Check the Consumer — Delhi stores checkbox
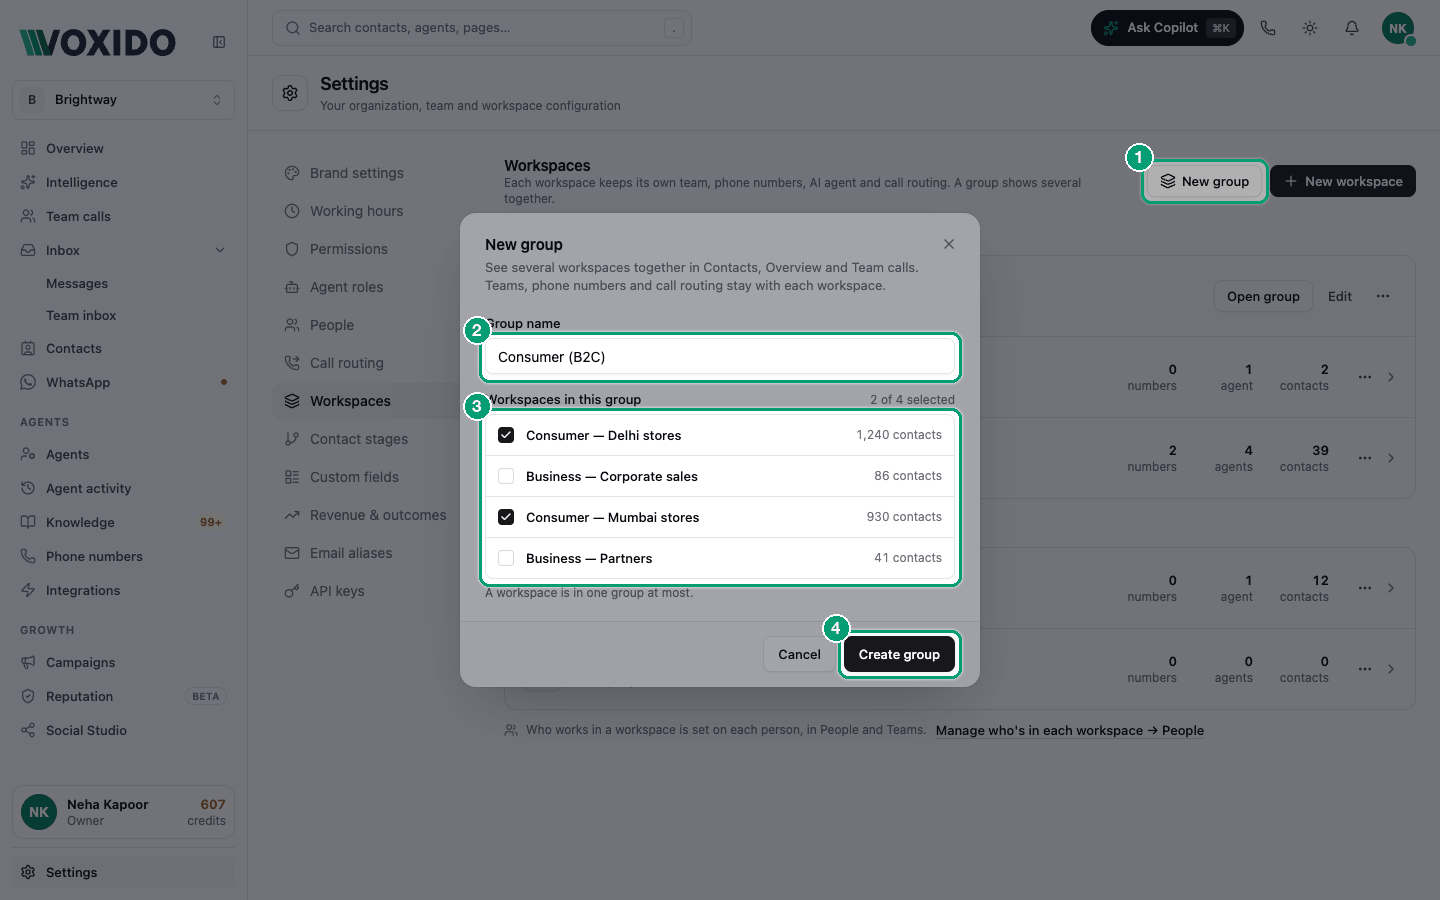The height and width of the screenshot is (900, 1440). [506, 435]
